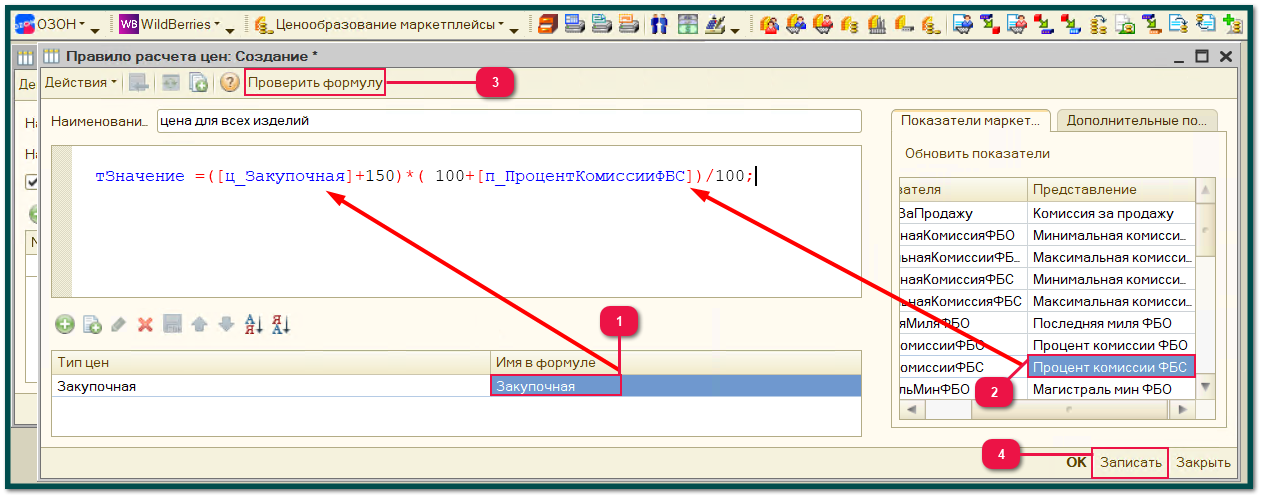Image resolution: width=1262 pixels, height=498 pixels.
Task: Click the ЗаПродажу cell in indicators list
Action: (x=963, y=213)
